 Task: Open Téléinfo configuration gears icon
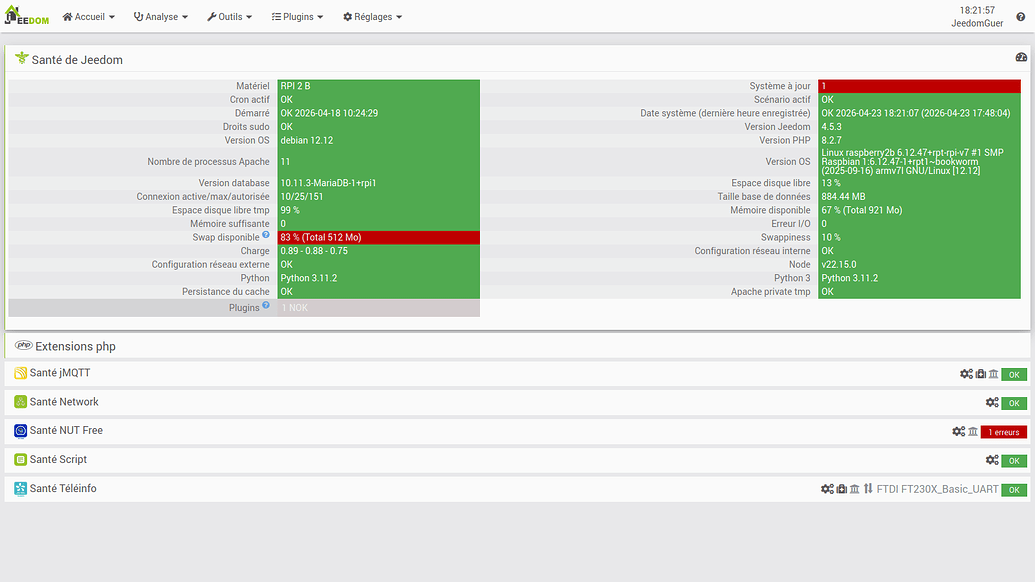click(827, 489)
